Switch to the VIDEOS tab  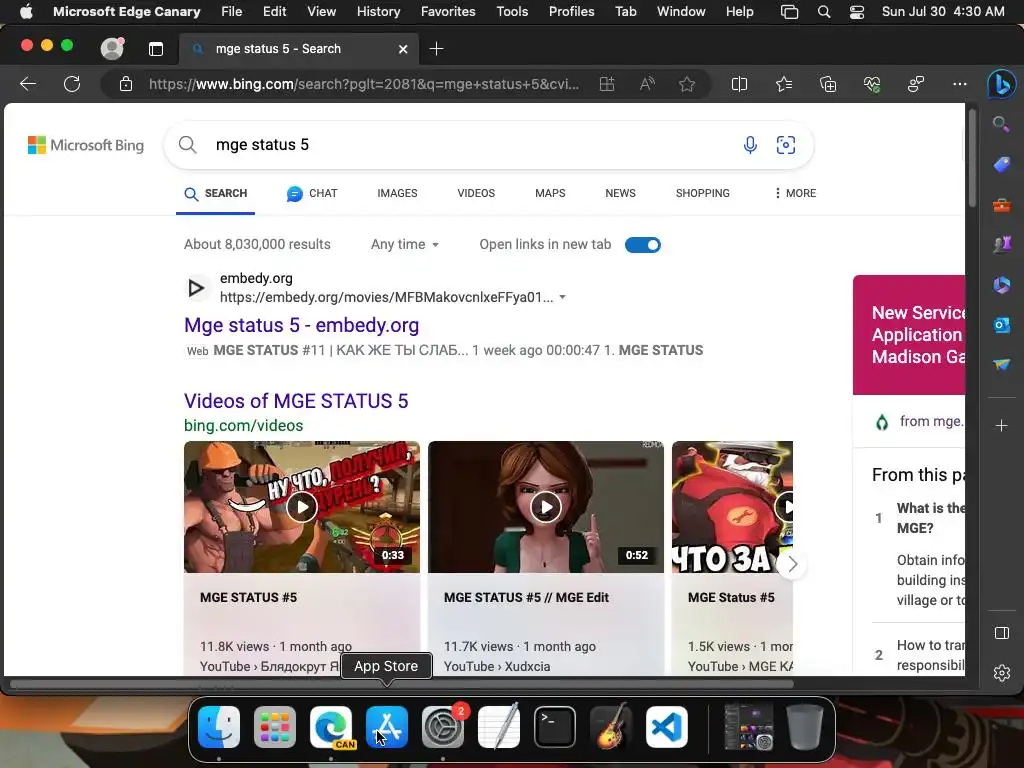(x=476, y=193)
